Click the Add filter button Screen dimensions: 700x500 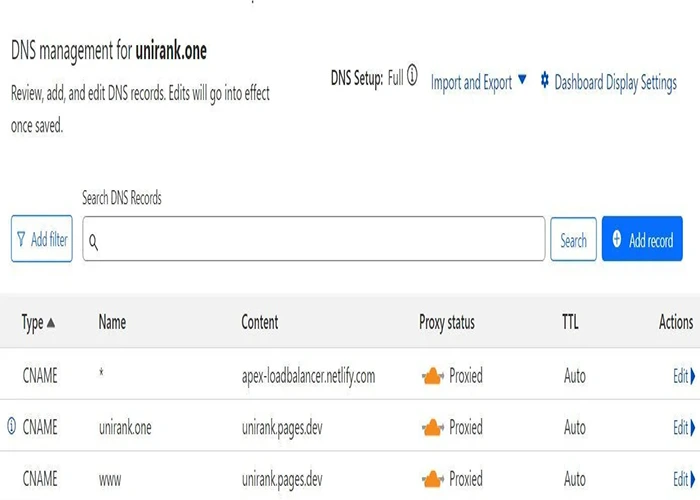(42, 239)
